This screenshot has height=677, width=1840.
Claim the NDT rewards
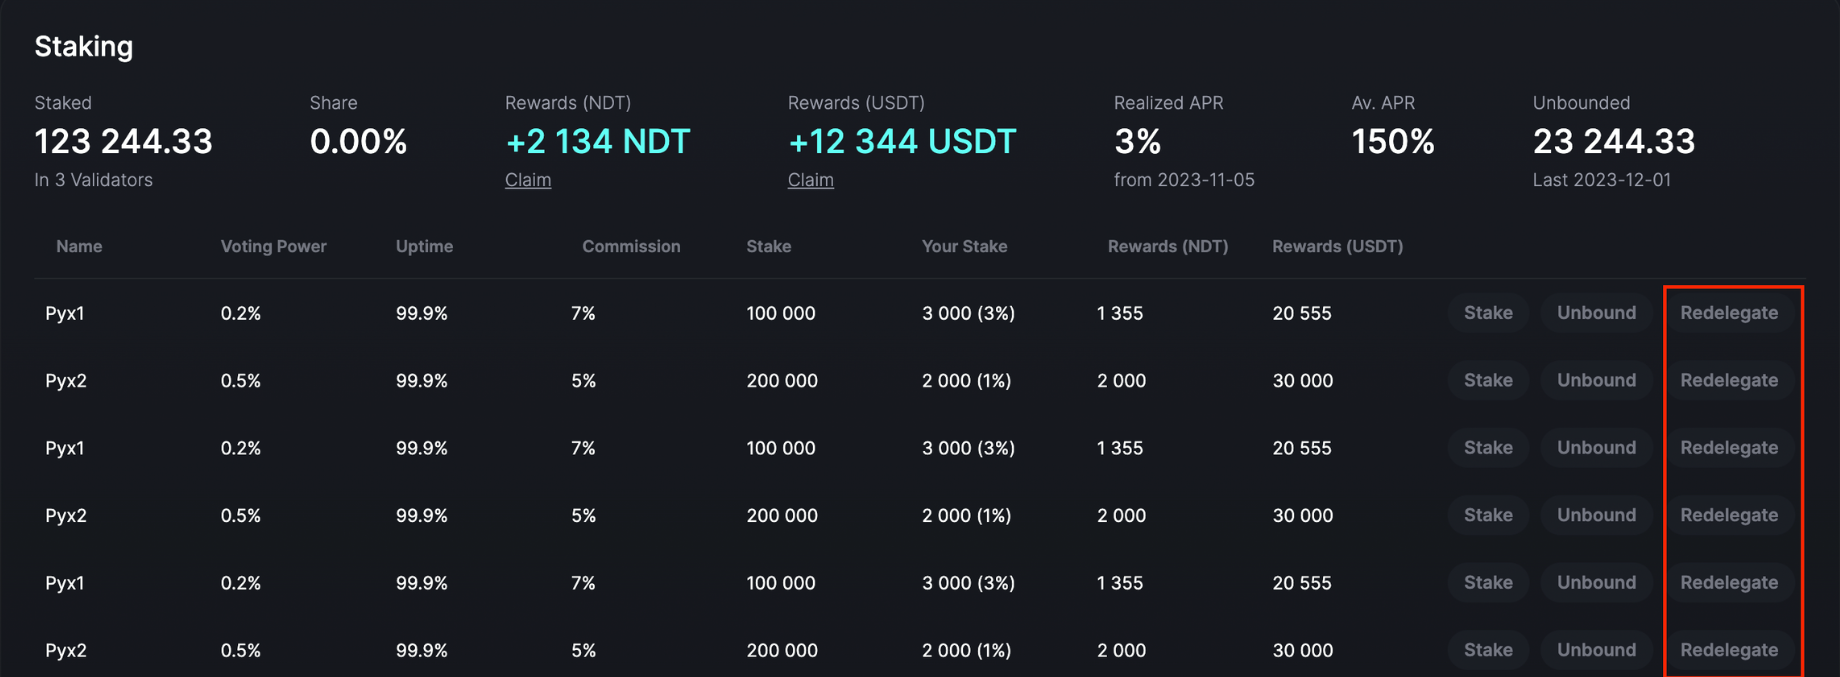click(x=527, y=180)
